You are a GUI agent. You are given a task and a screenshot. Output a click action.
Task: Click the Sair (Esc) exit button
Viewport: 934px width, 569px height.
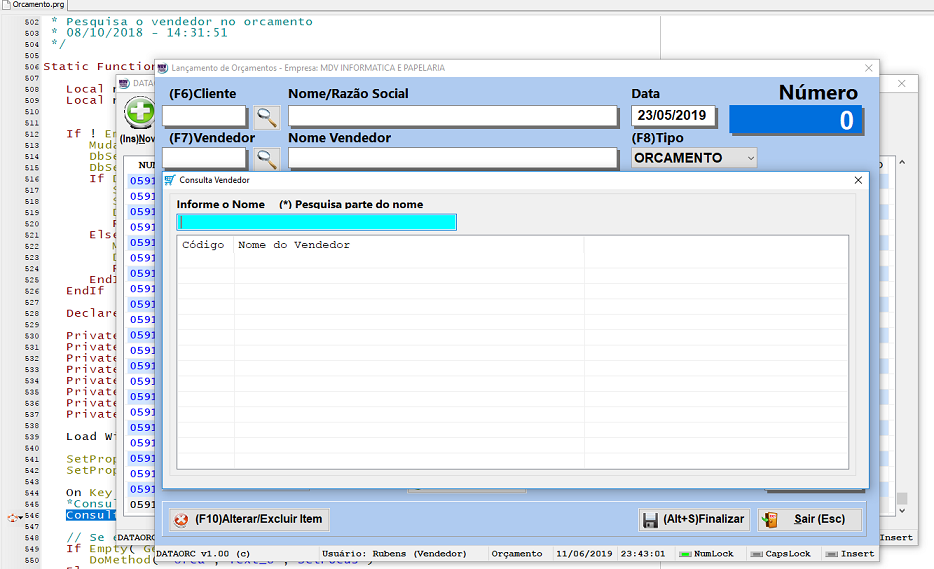click(x=810, y=520)
